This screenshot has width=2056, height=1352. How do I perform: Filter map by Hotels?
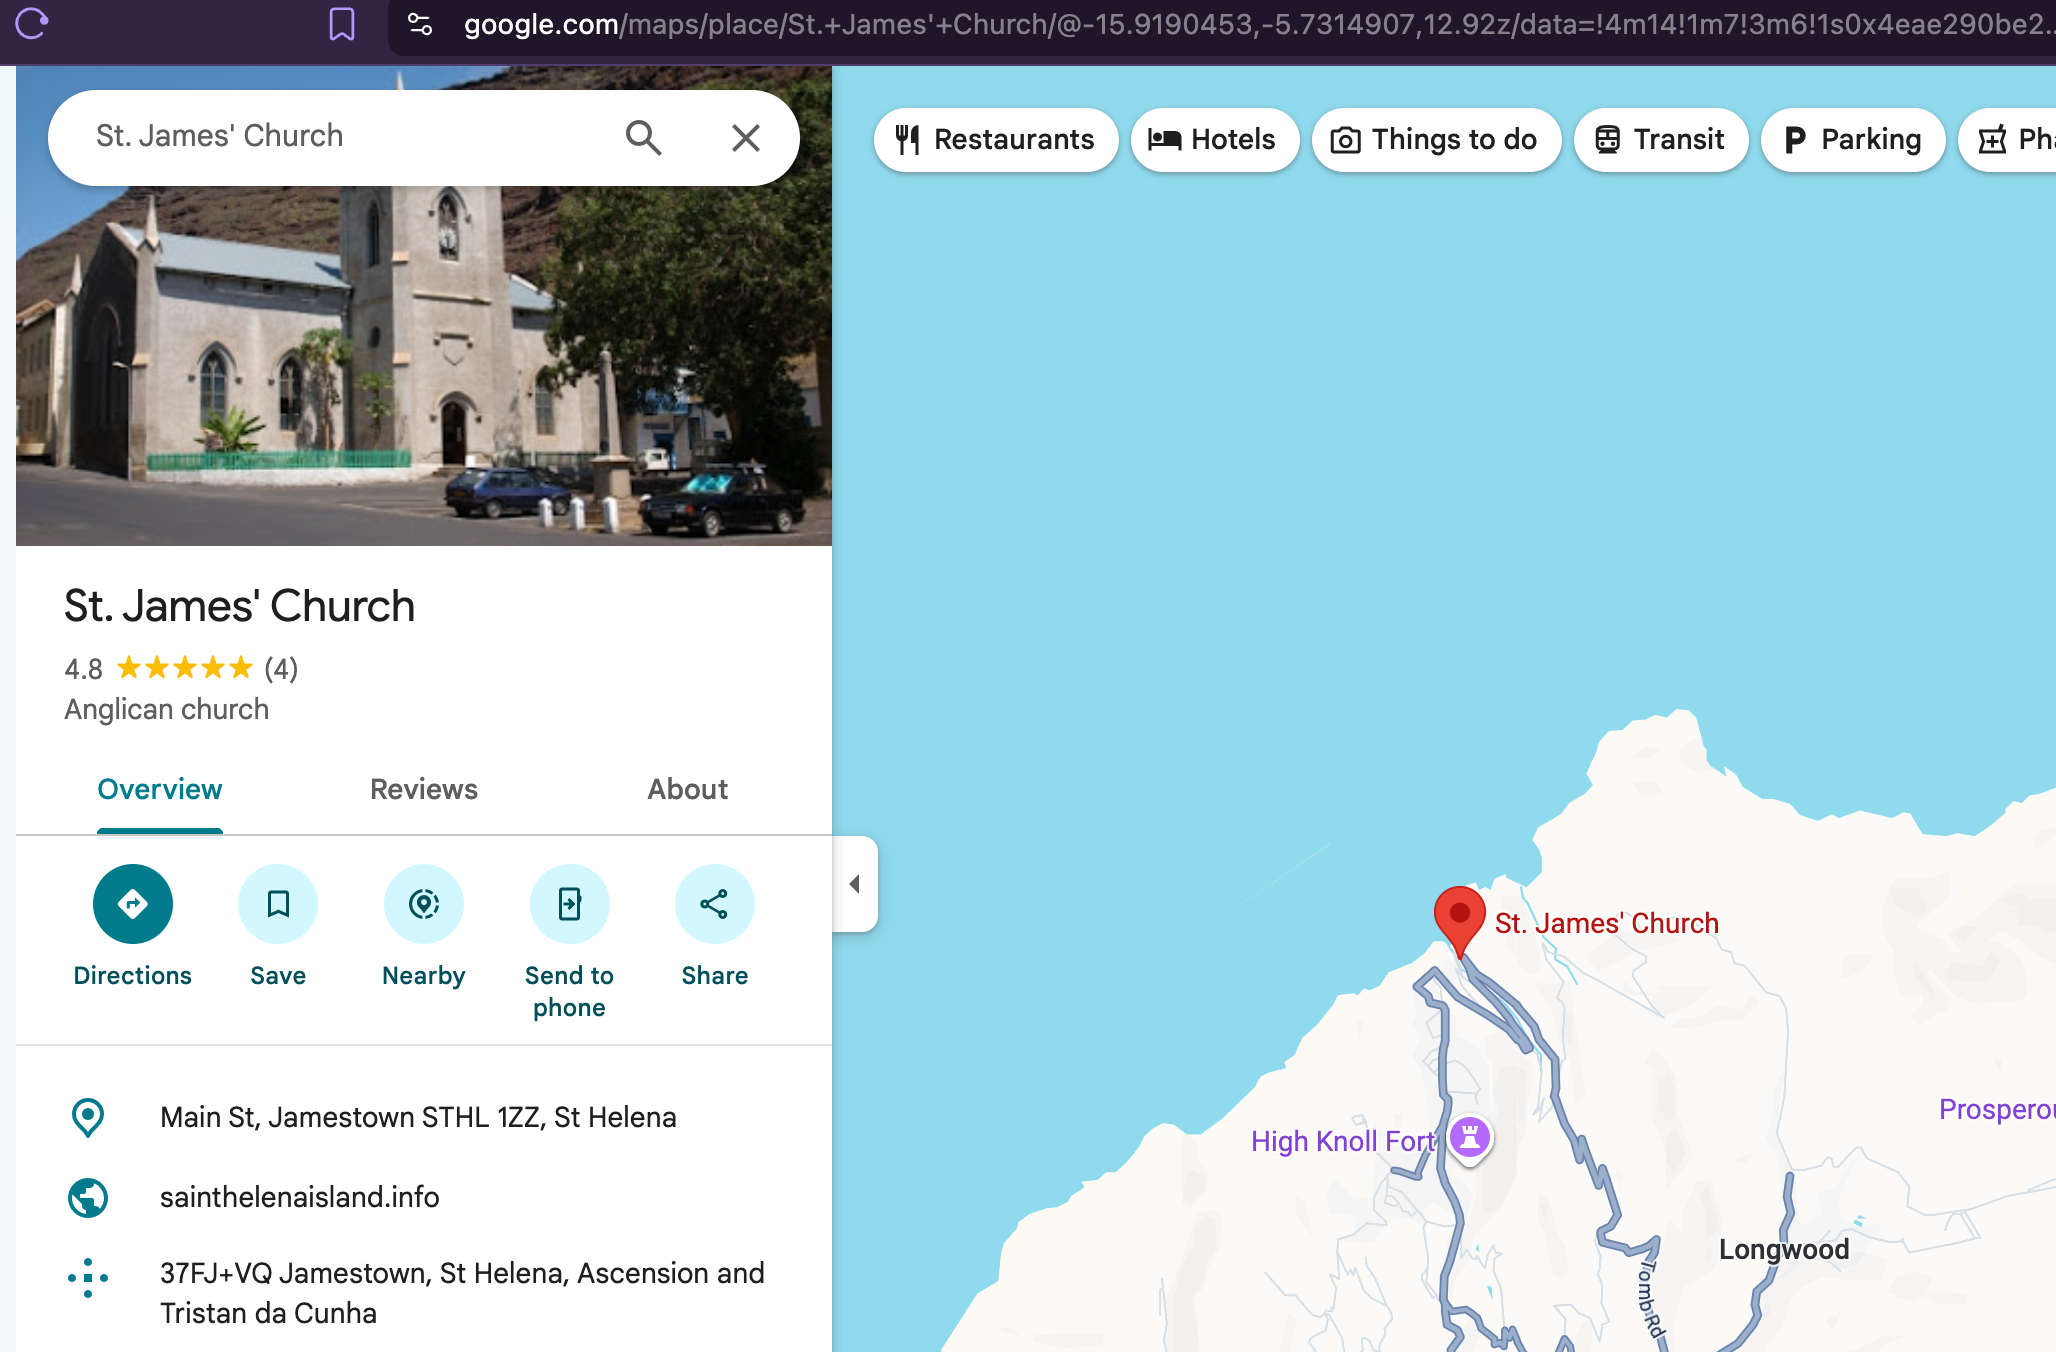pos(1214,140)
